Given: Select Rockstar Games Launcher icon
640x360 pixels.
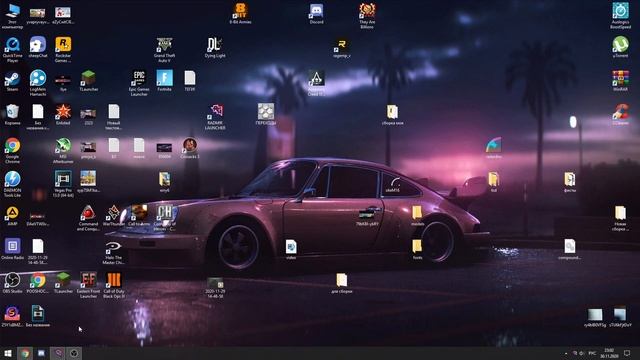Looking at the screenshot, I should 63,49.
